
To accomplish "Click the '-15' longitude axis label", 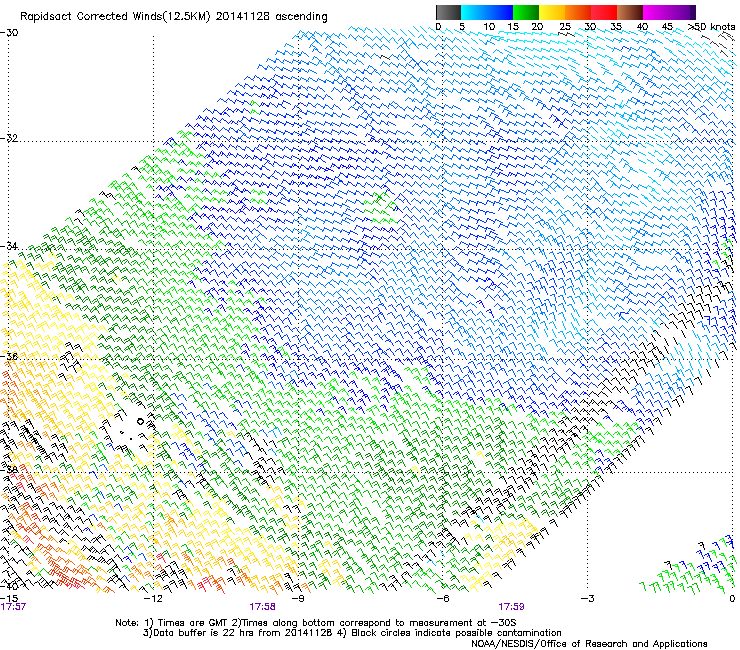I will point(9,599).
